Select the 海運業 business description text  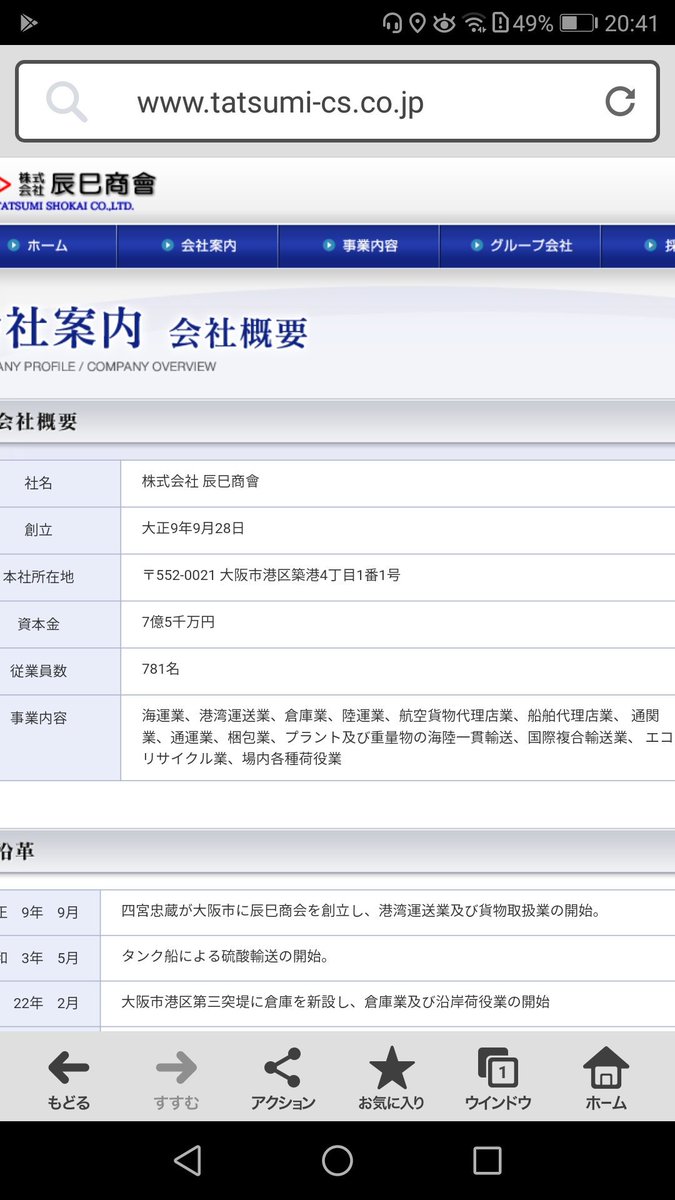coord(408,737)
